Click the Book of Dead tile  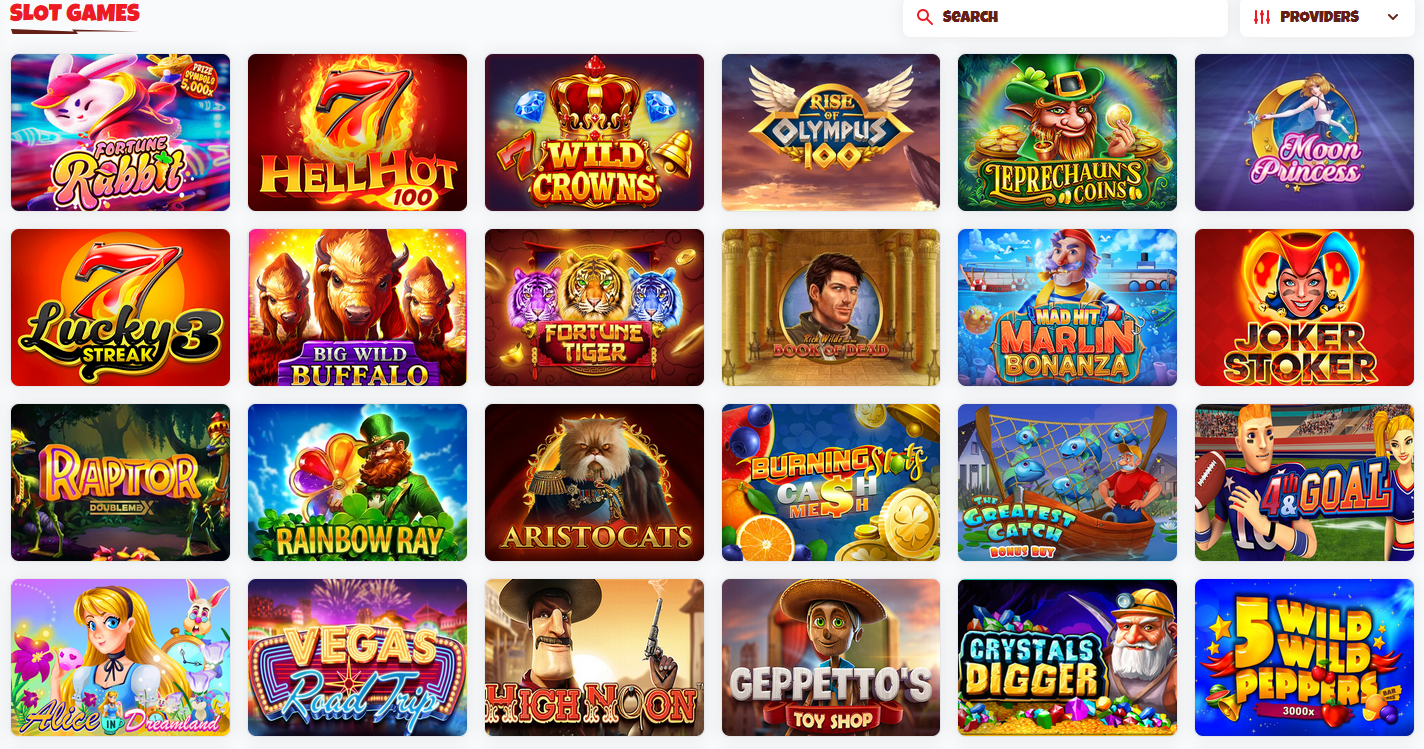(831, 307)
